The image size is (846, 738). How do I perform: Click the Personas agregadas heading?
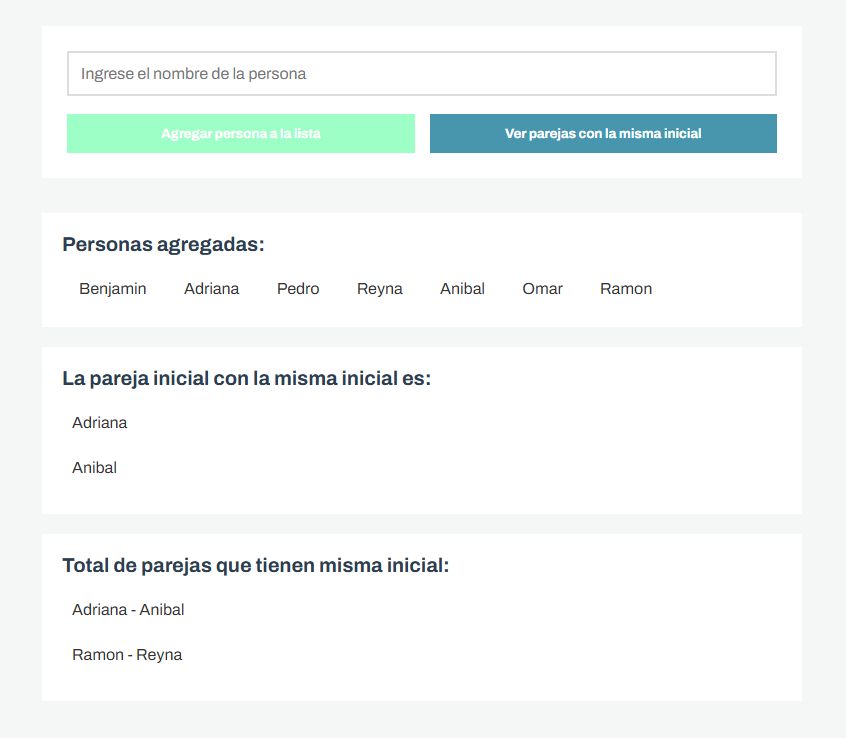(163, 243)
